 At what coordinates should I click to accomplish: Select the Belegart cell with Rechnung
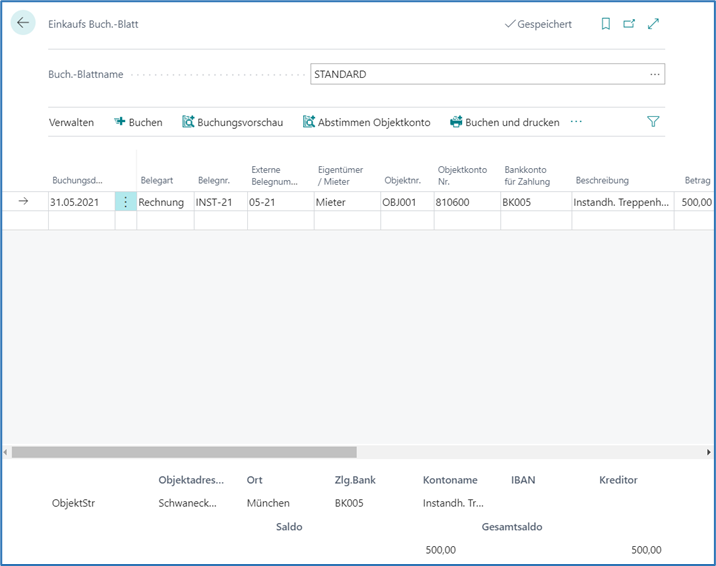164,202
